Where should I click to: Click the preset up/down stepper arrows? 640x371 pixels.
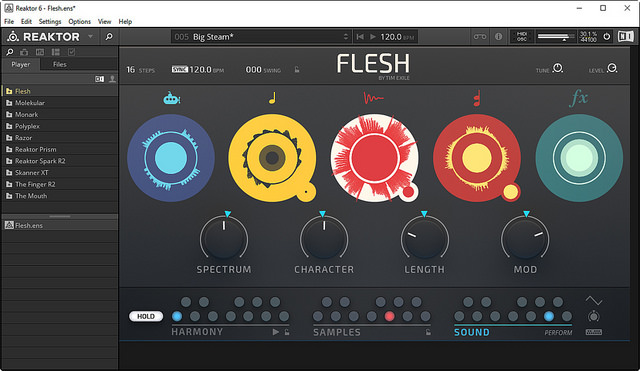(x=346, y=37)
